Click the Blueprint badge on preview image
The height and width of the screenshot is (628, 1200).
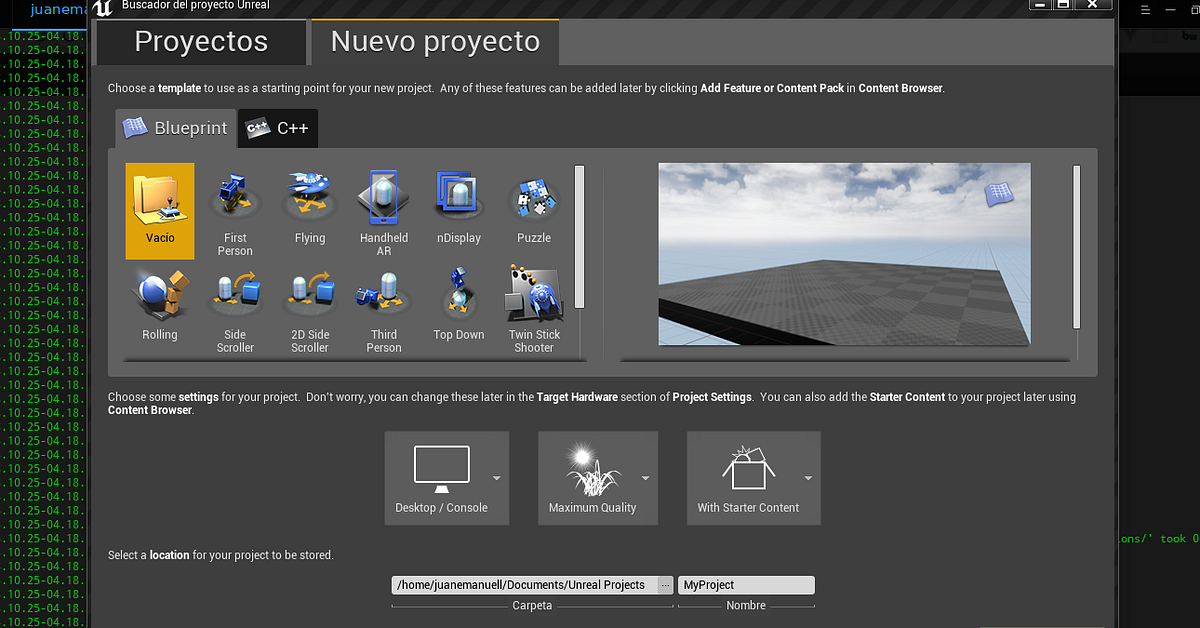[x=999, y=194]
